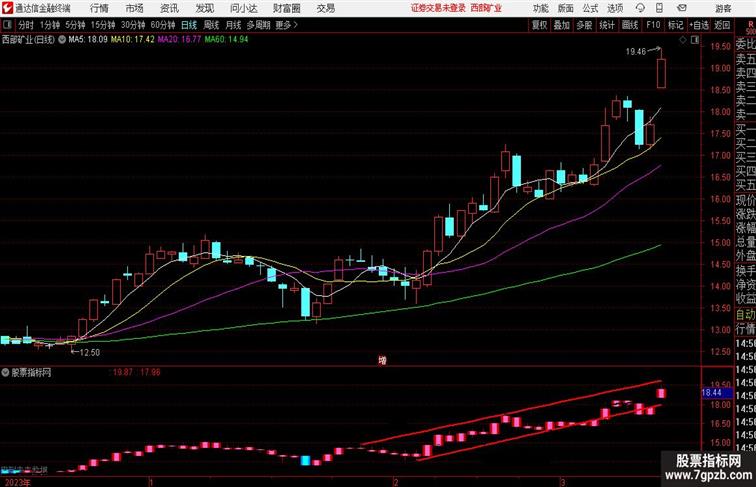Click the diamond icon at chart top right

(x=683, y=40)
